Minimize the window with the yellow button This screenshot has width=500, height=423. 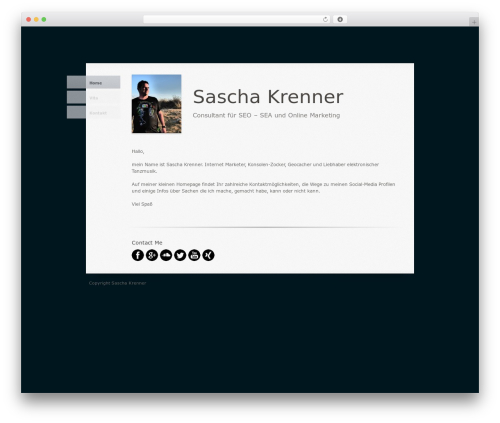[36, 19]
